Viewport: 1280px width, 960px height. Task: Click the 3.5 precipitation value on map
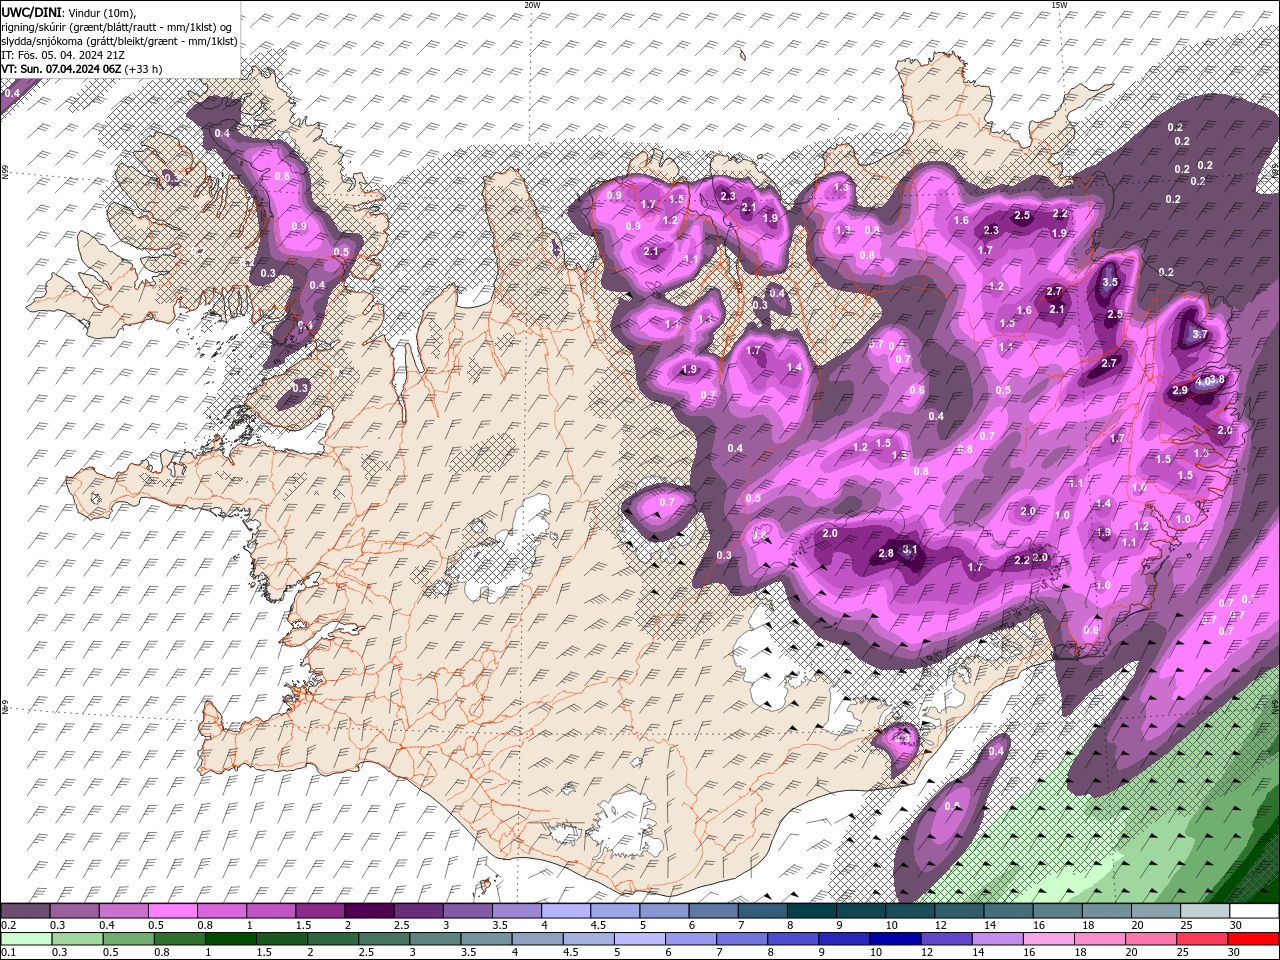1109,282
